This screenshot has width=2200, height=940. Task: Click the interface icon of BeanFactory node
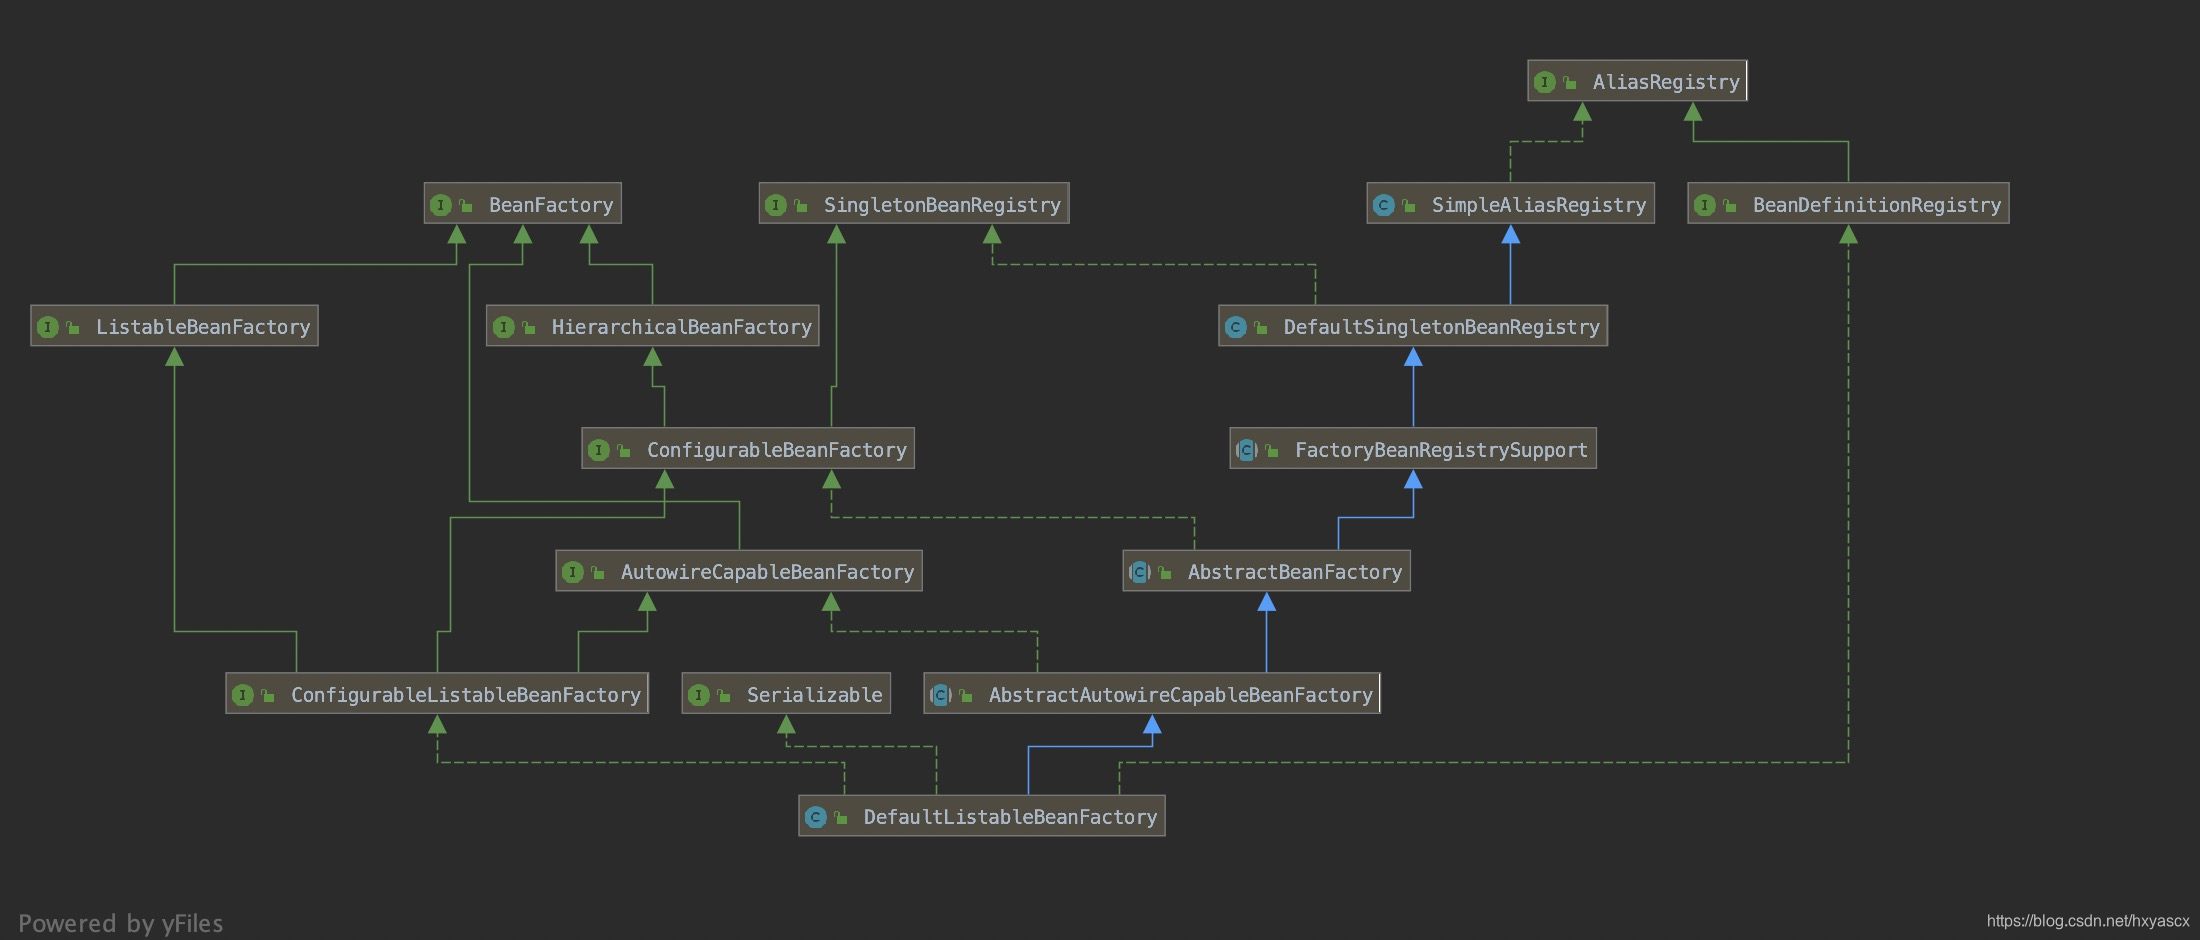[x=441, y=205]
